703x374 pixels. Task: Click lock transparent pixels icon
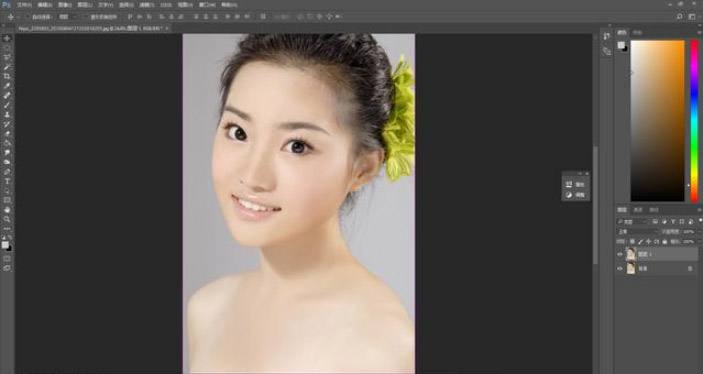[632, 242]
